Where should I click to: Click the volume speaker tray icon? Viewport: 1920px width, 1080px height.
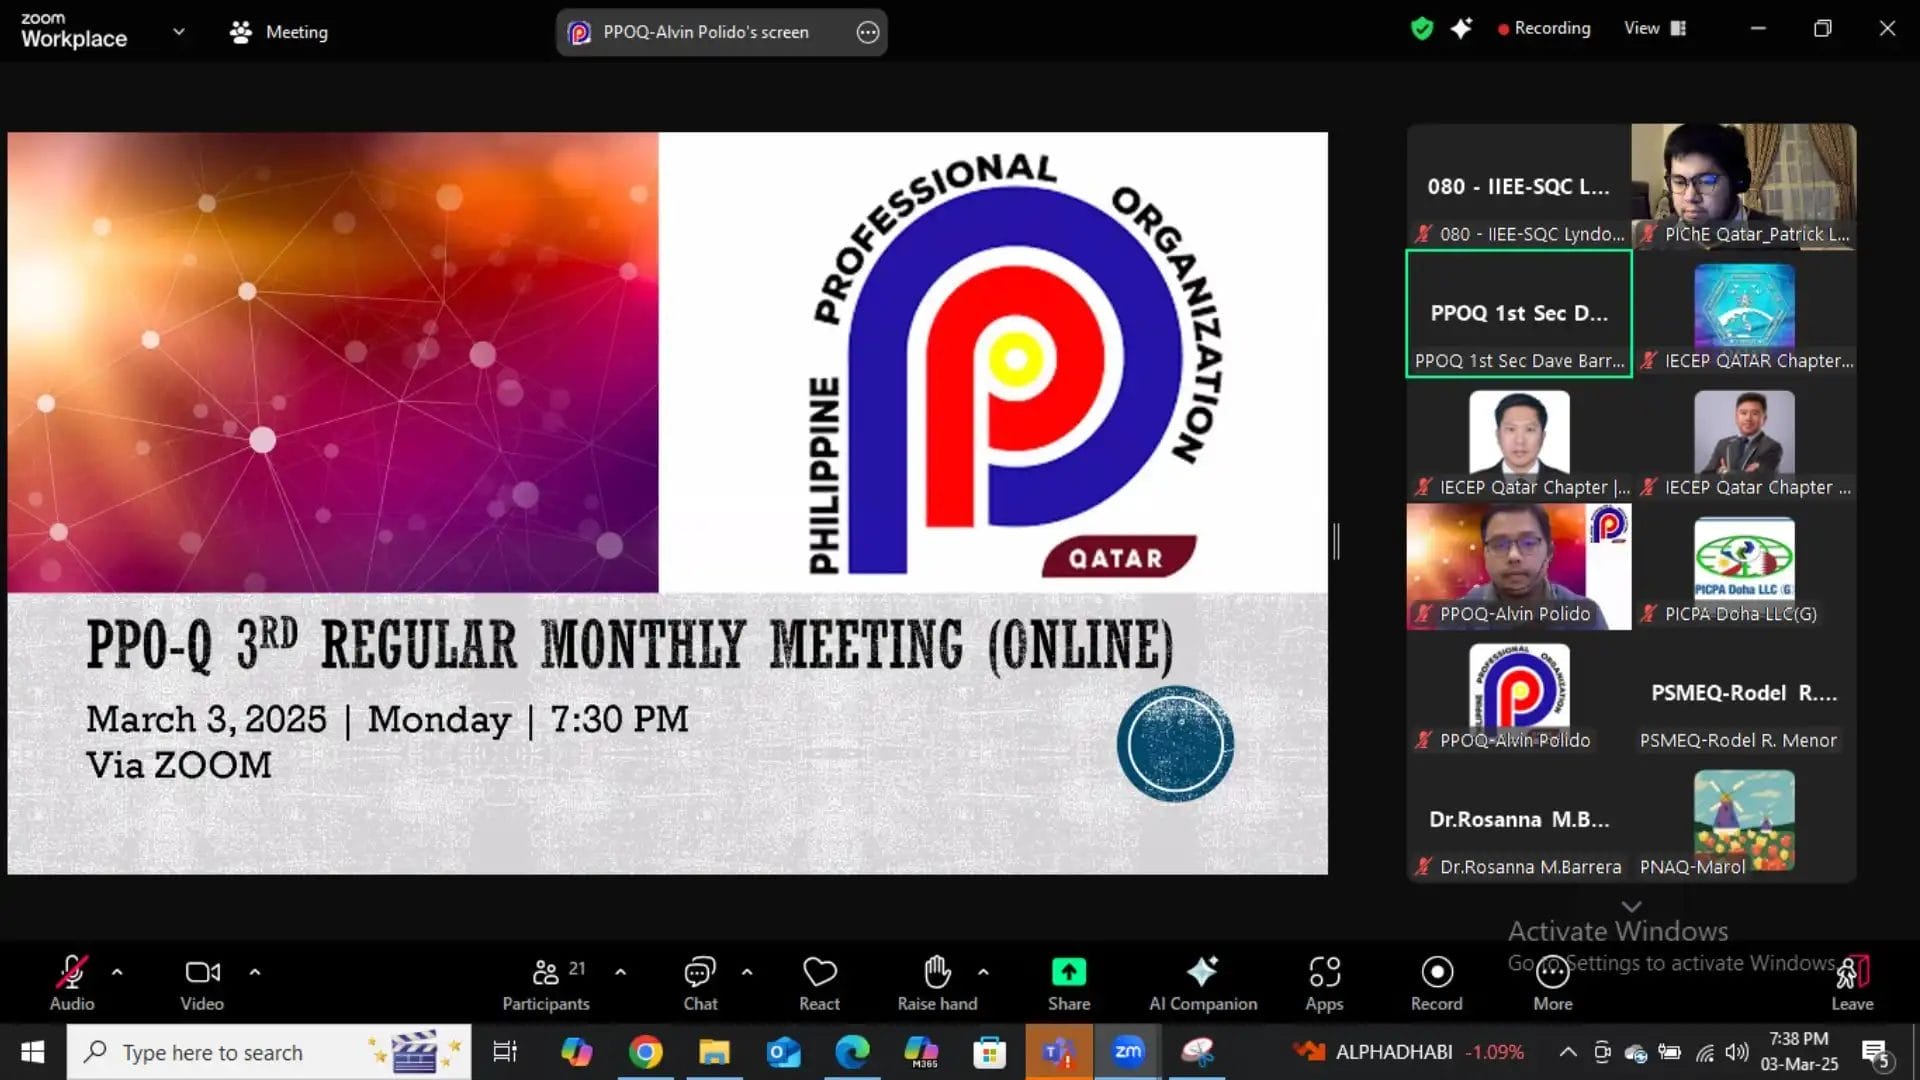(x=1738, y=1052)
